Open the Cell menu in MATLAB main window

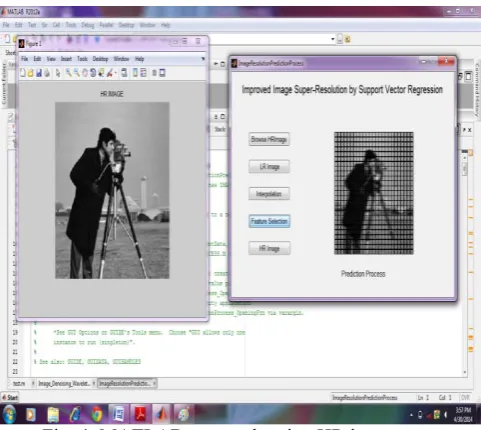56,25
